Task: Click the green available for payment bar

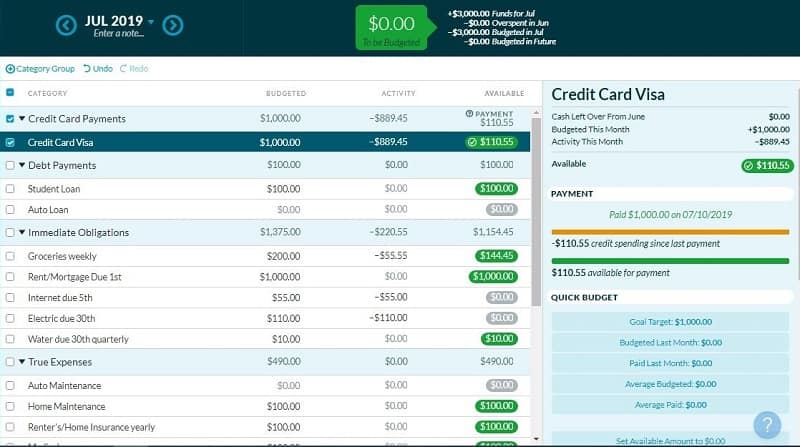Action: pyautogui.click(x=669, y=261)
